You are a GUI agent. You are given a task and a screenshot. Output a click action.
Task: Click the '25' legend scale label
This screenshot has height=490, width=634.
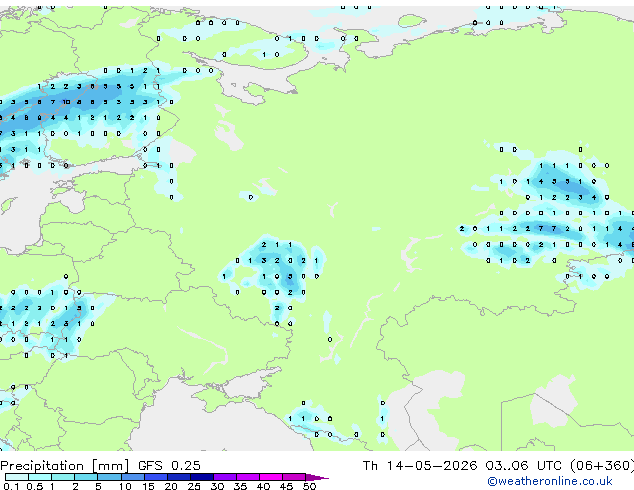coord(194,486)
